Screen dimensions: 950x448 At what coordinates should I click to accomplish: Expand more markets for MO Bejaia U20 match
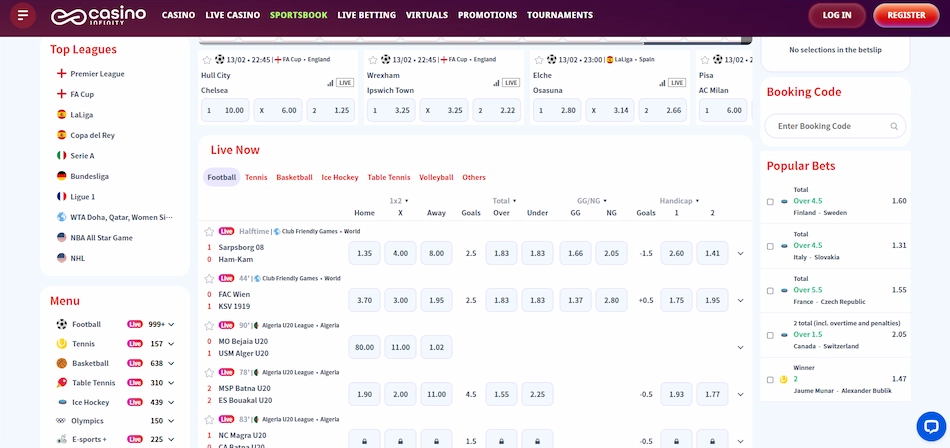[740, 347]
